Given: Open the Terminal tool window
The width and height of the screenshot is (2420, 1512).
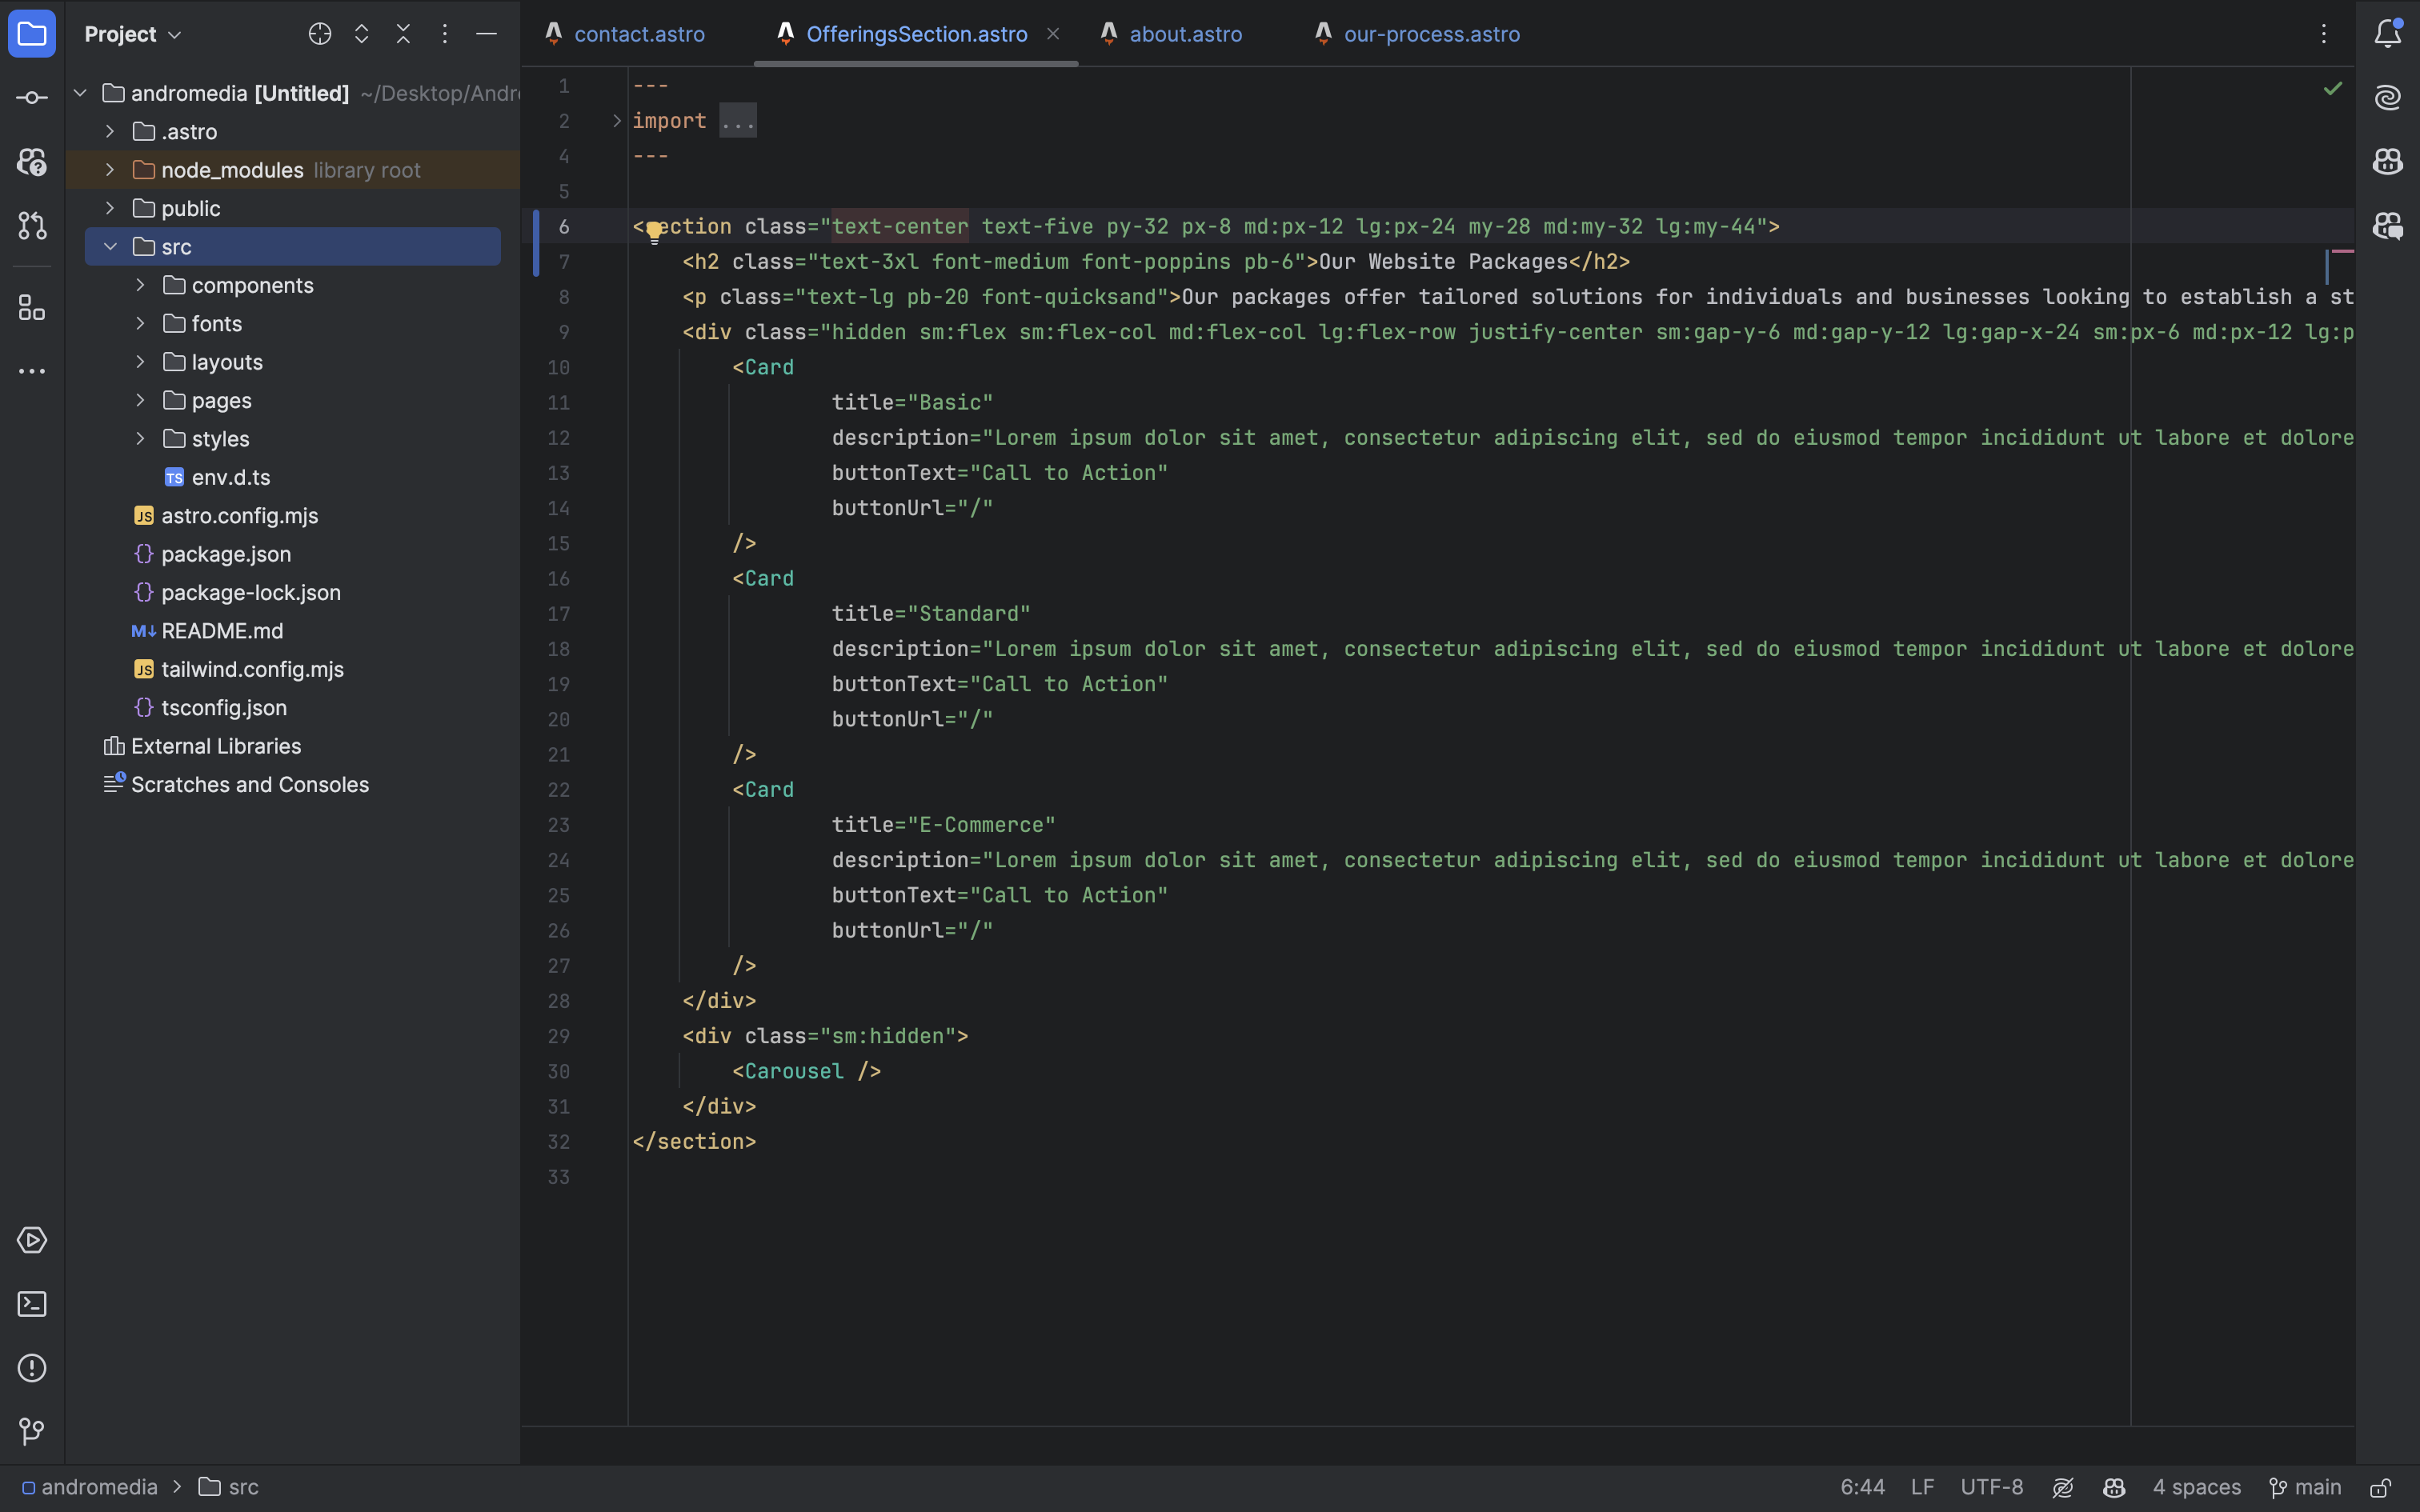Looking at the screenshot, I should 32,1304.
